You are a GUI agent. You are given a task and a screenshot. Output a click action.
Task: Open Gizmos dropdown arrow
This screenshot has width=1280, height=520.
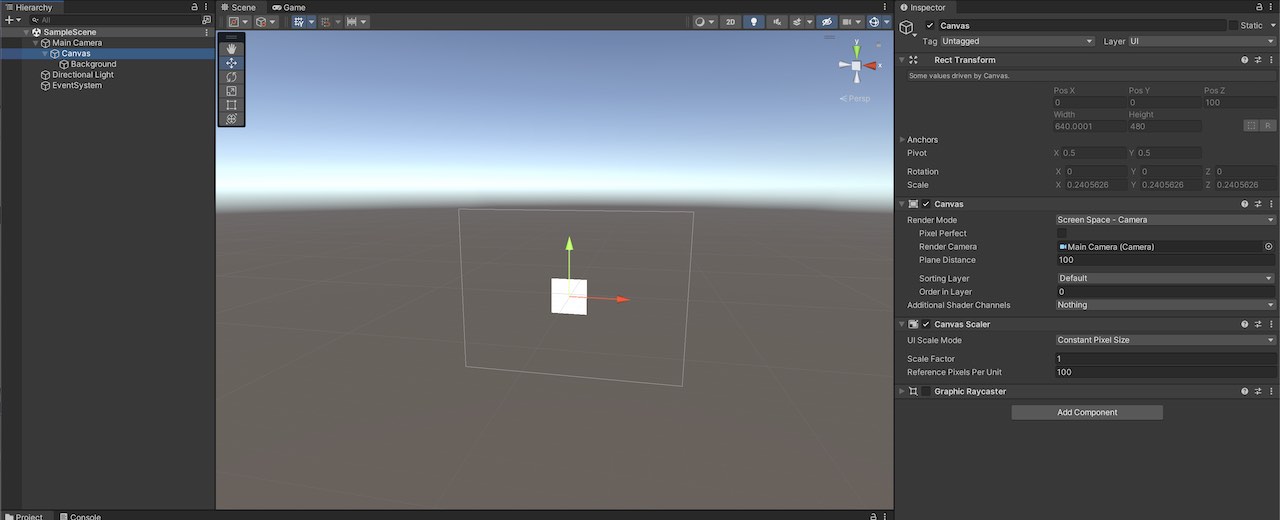point(886,22)
